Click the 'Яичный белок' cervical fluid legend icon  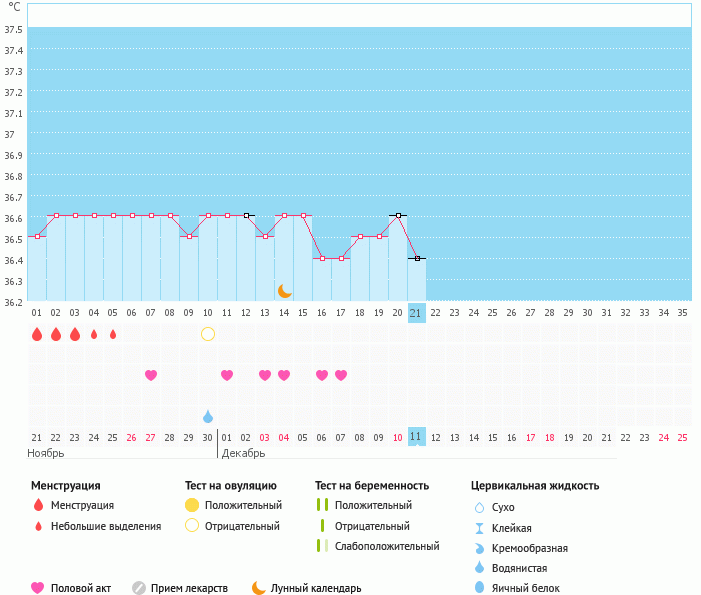480,588
